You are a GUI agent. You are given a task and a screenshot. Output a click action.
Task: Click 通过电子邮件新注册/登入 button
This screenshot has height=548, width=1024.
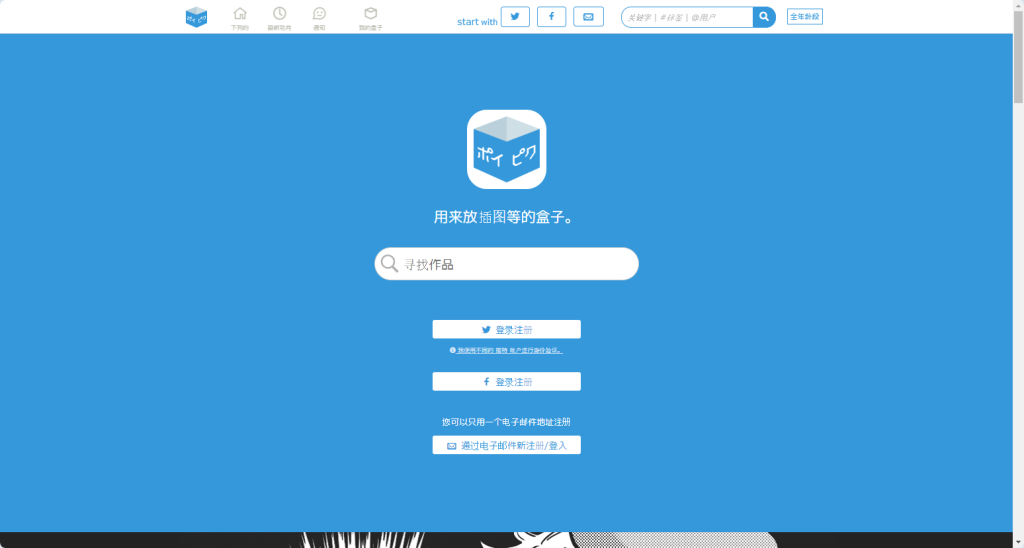[x=506, y=445]
